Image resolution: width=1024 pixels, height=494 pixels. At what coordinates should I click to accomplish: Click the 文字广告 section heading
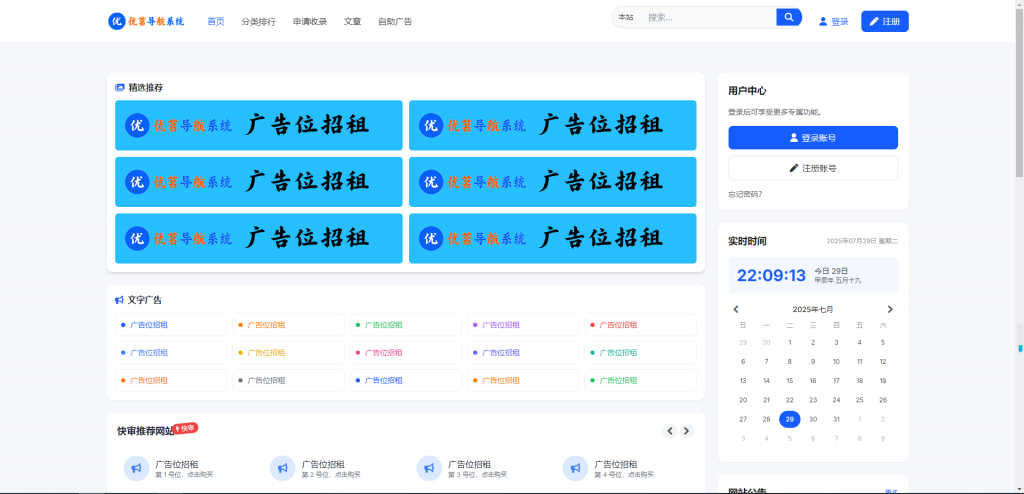(x=145, y=300)
